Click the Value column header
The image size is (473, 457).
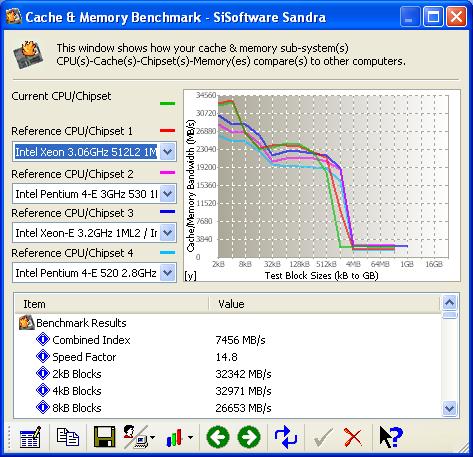324,304
